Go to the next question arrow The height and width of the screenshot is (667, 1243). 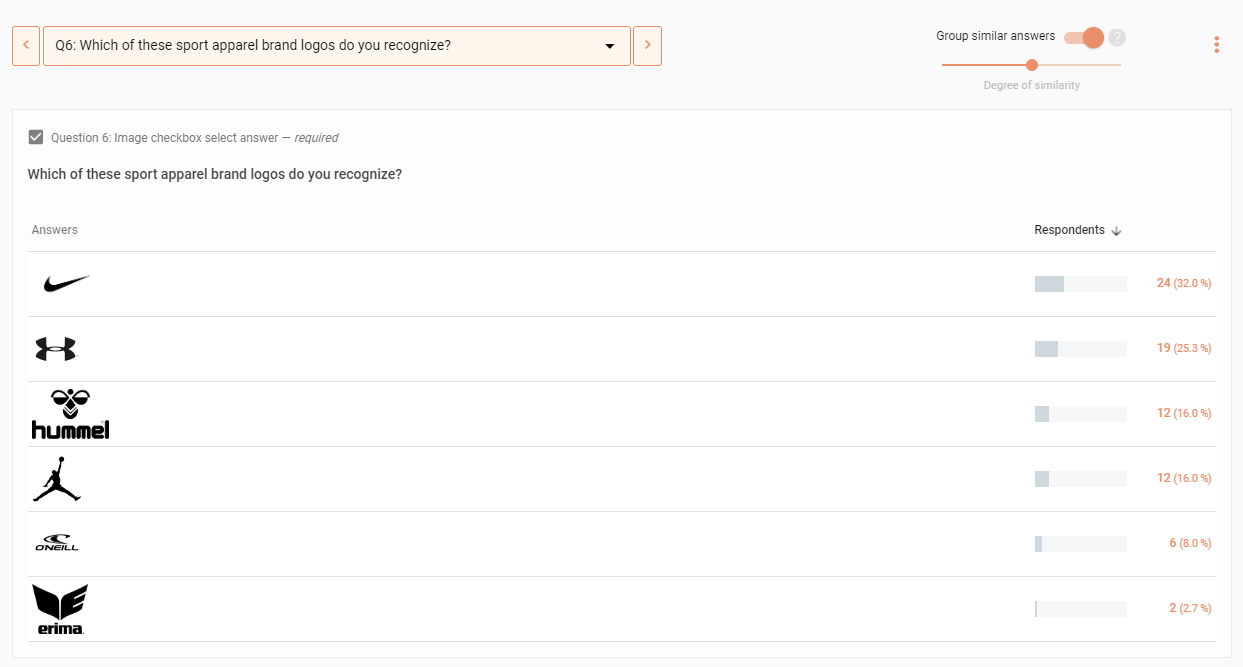click(647, 46)
